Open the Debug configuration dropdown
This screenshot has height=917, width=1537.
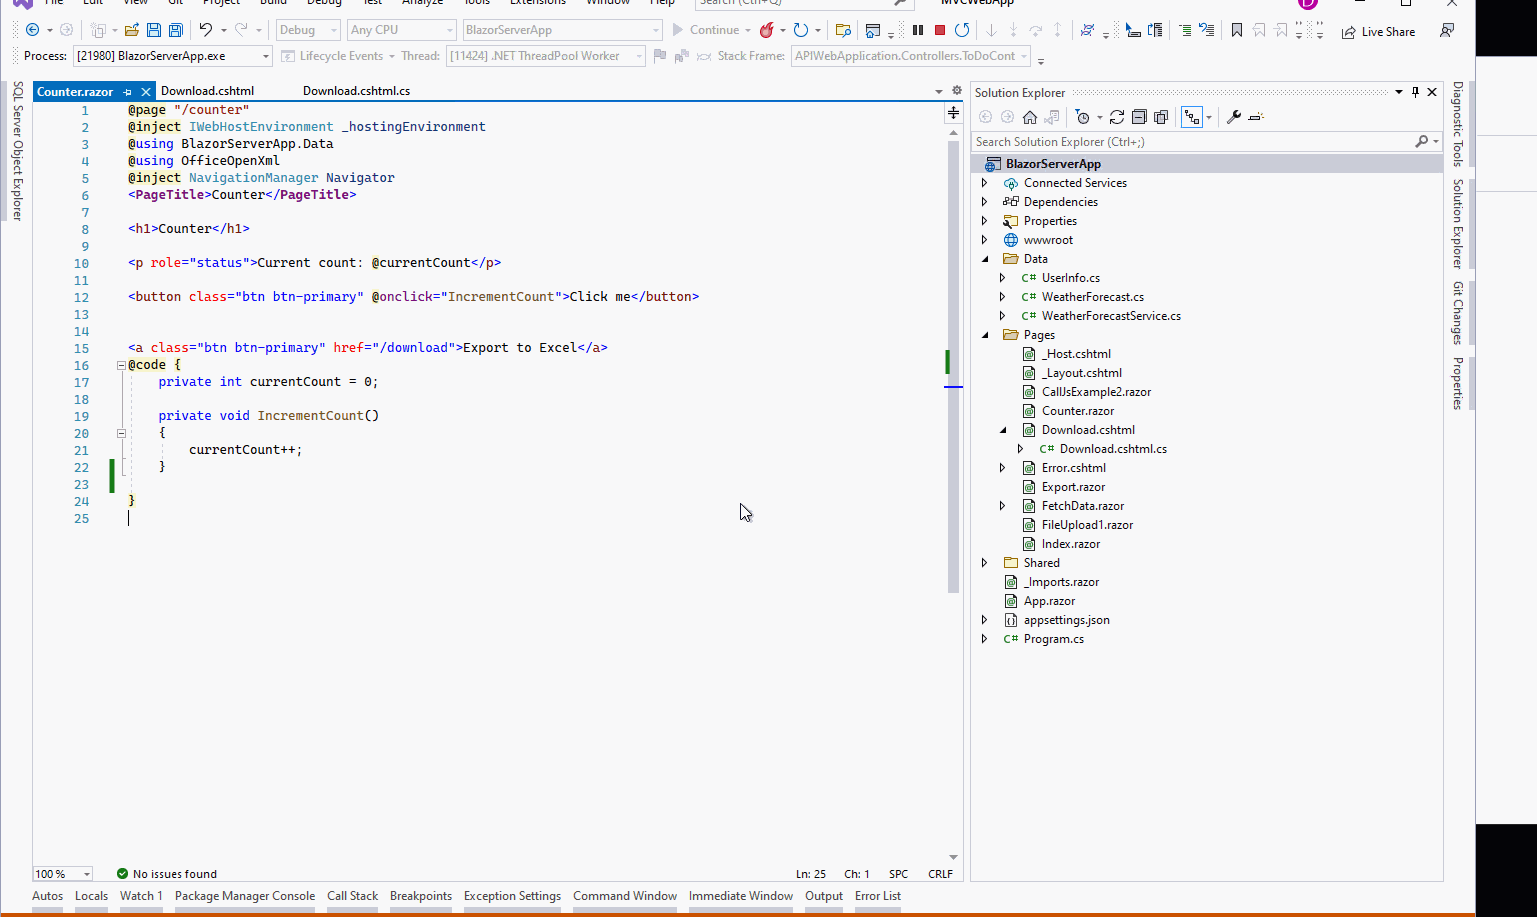pos(308,30)
